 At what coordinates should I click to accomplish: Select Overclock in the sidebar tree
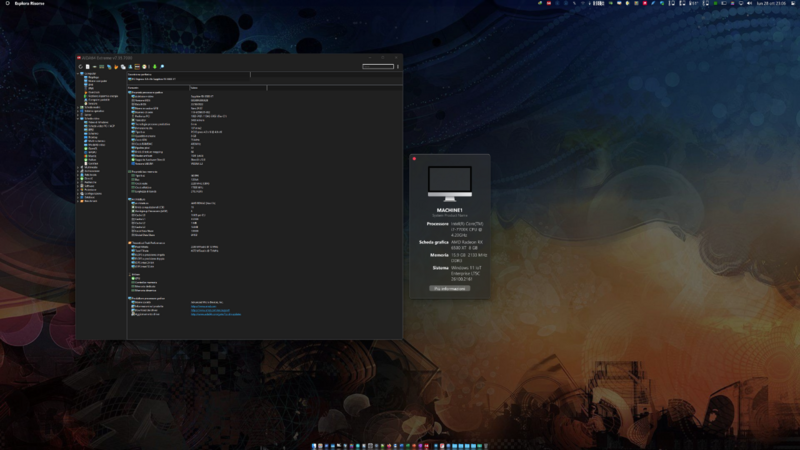coord(94,92)
